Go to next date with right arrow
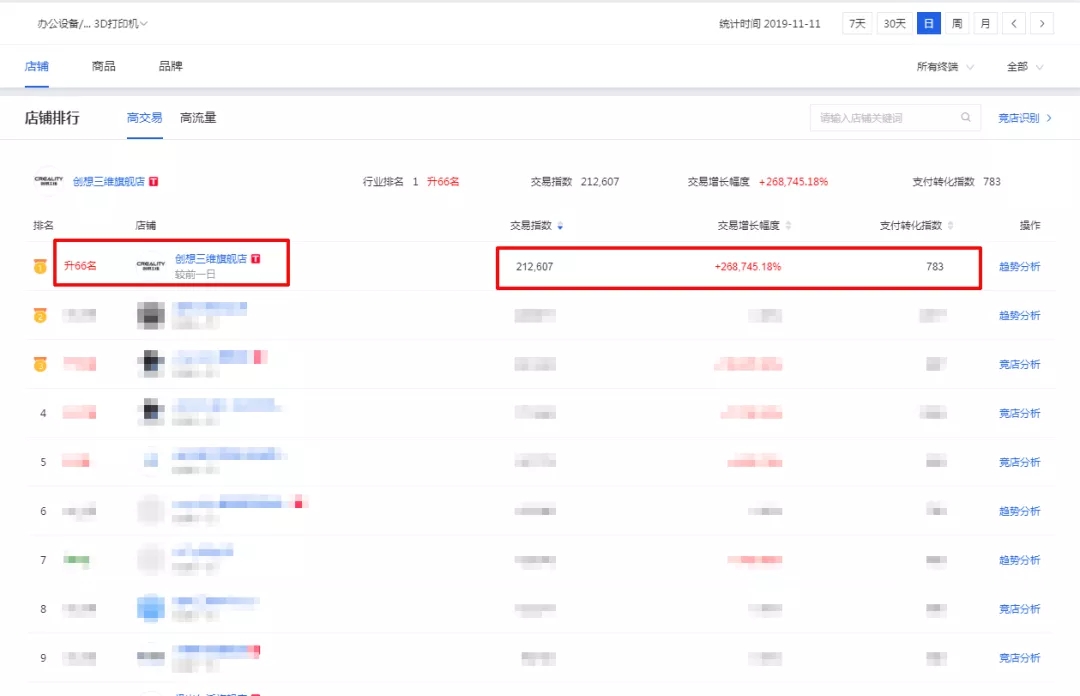 tap(1042, 23)
